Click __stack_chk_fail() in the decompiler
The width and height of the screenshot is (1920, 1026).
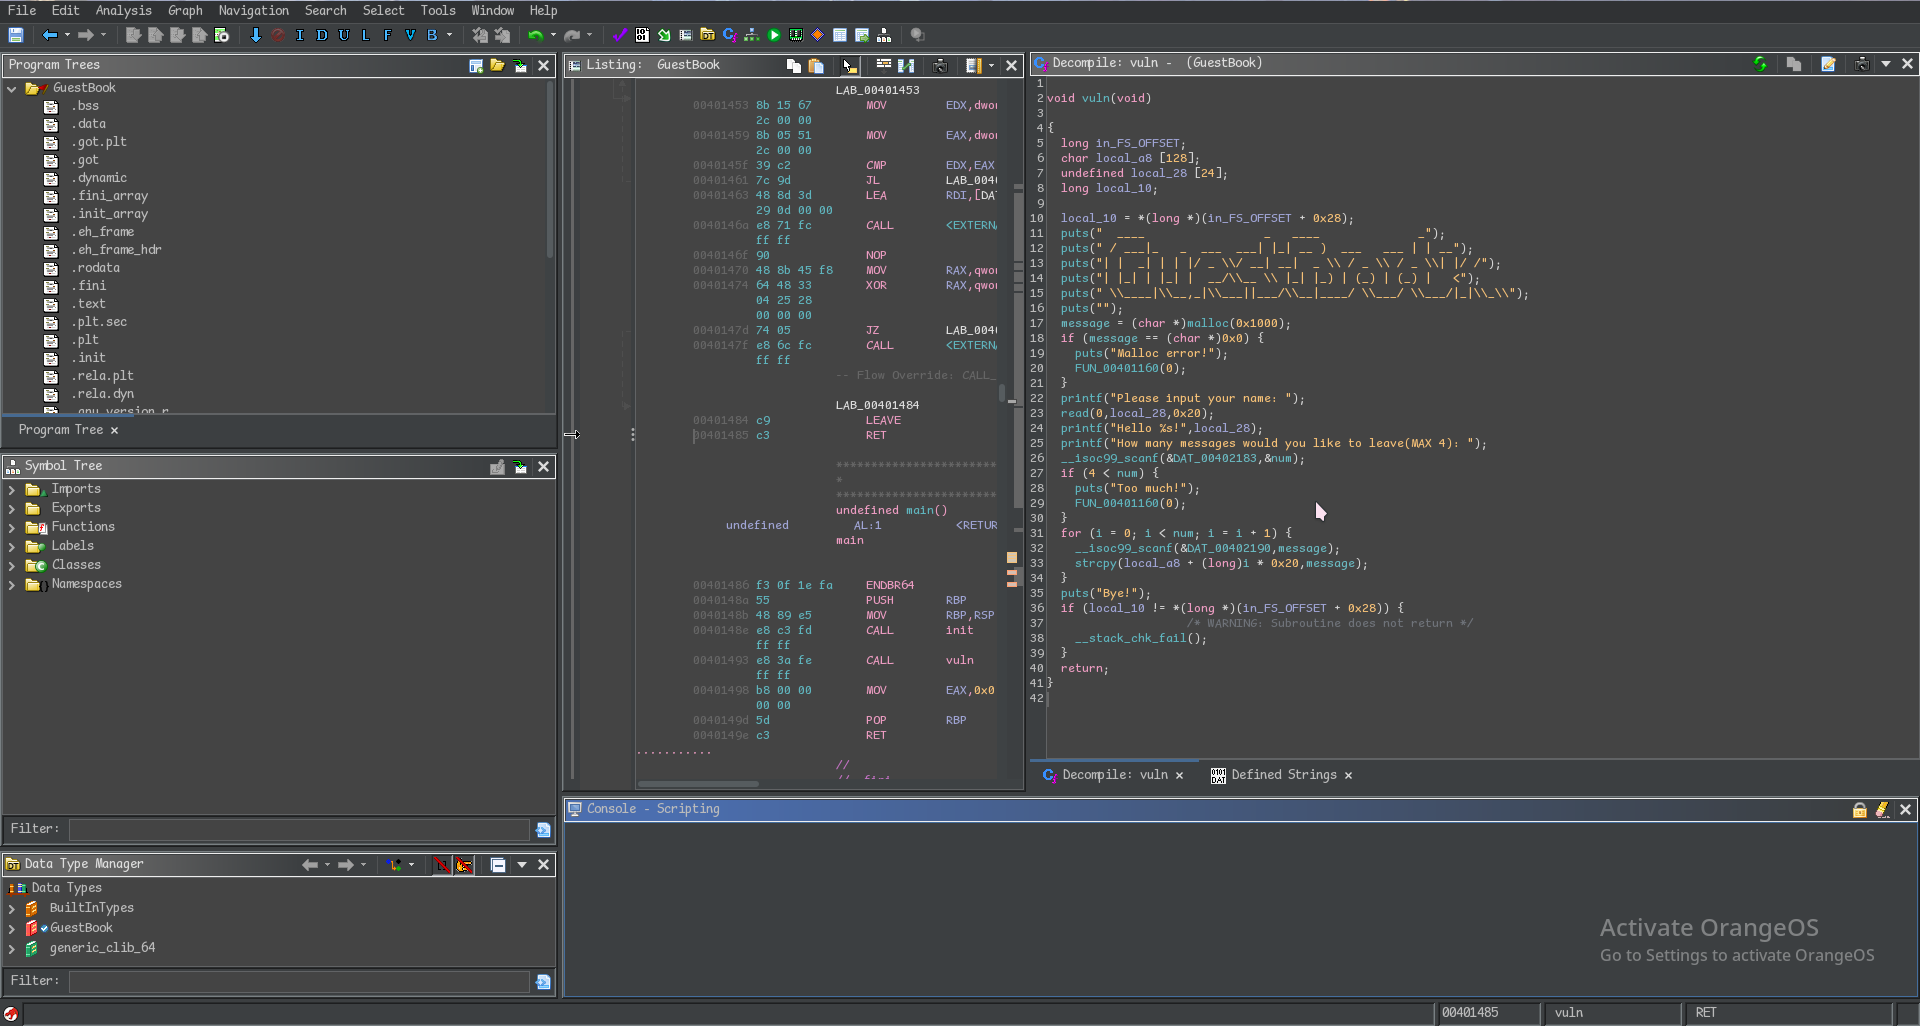pyautogui.click(x=1140, y=638)
